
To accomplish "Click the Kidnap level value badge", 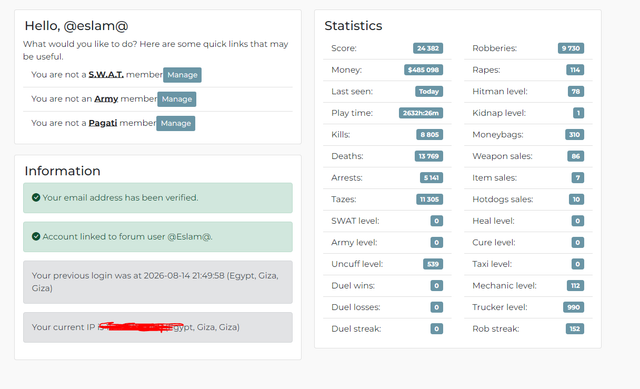I will (578, 113).
